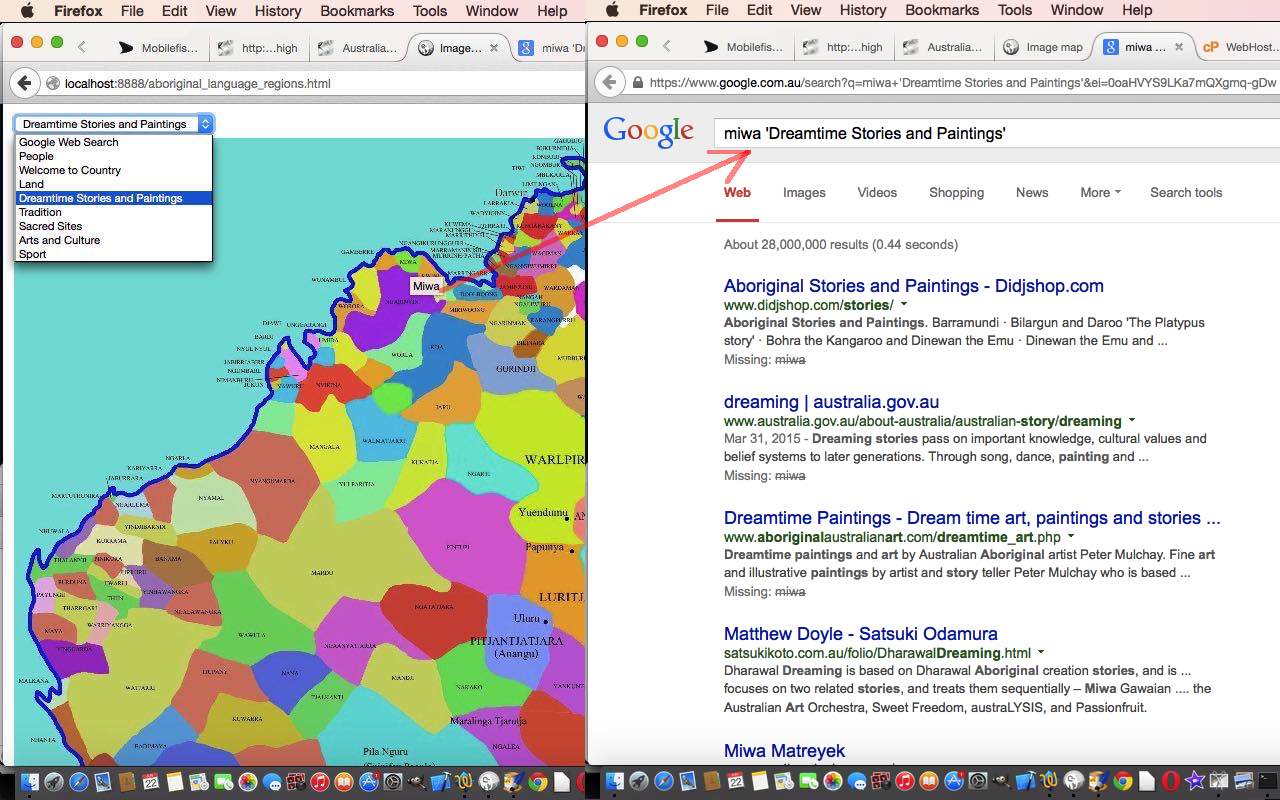Viewport: 1280px width, 800px height.
Task: Open iTunes from the left Dock
Action: click(x=320, y=782)
